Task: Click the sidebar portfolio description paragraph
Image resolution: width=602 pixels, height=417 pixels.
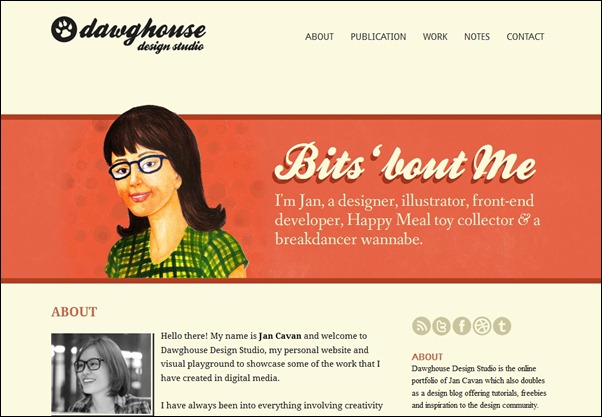Action: pyautogui.click(x=479, y=387)
